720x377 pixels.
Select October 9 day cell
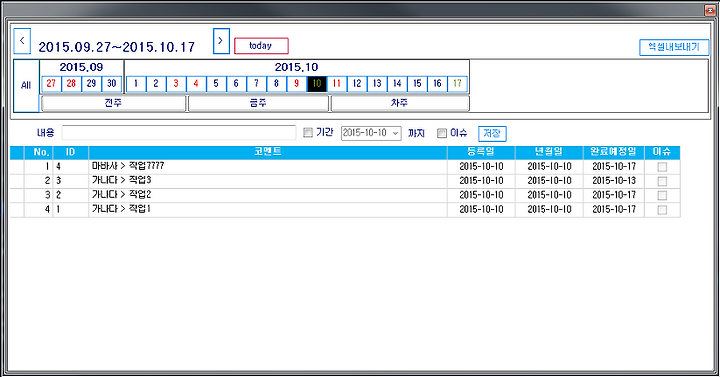tap(297, 84)
